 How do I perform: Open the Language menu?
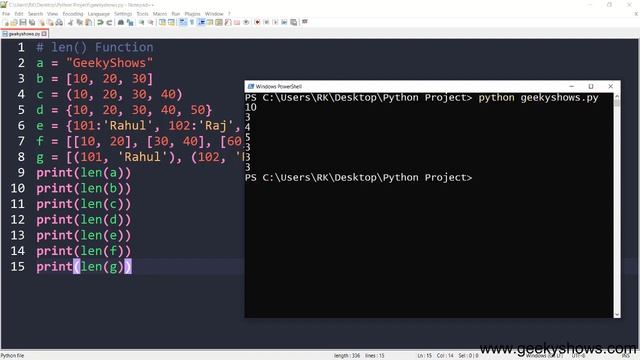coord(98,14)
